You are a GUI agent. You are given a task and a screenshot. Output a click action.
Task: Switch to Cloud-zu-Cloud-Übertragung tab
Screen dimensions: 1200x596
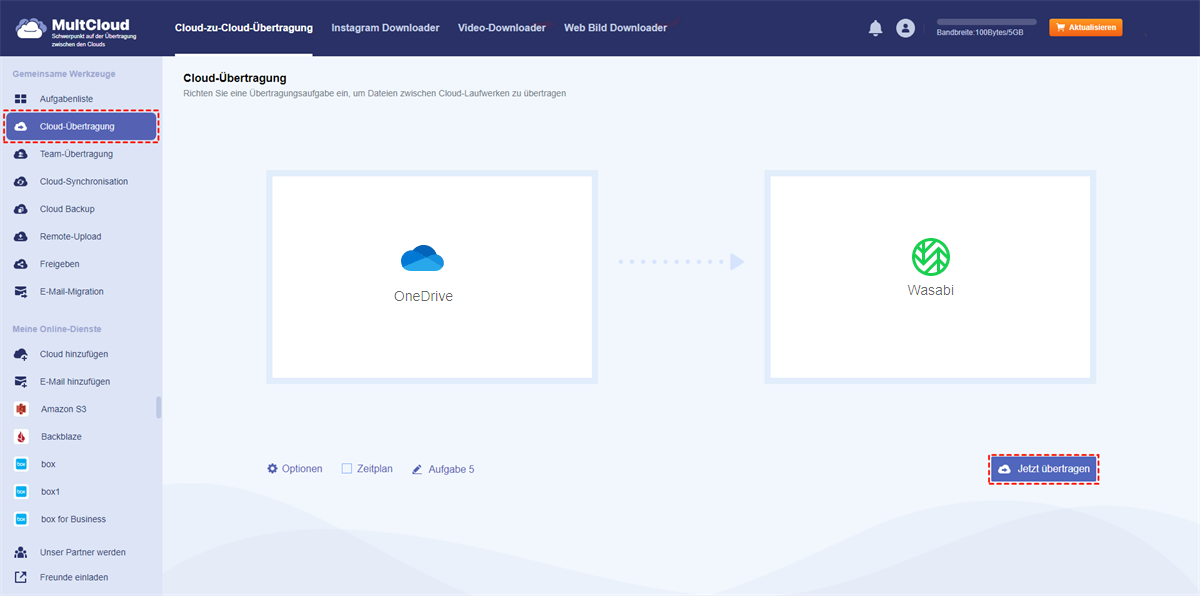click(243, 28)
